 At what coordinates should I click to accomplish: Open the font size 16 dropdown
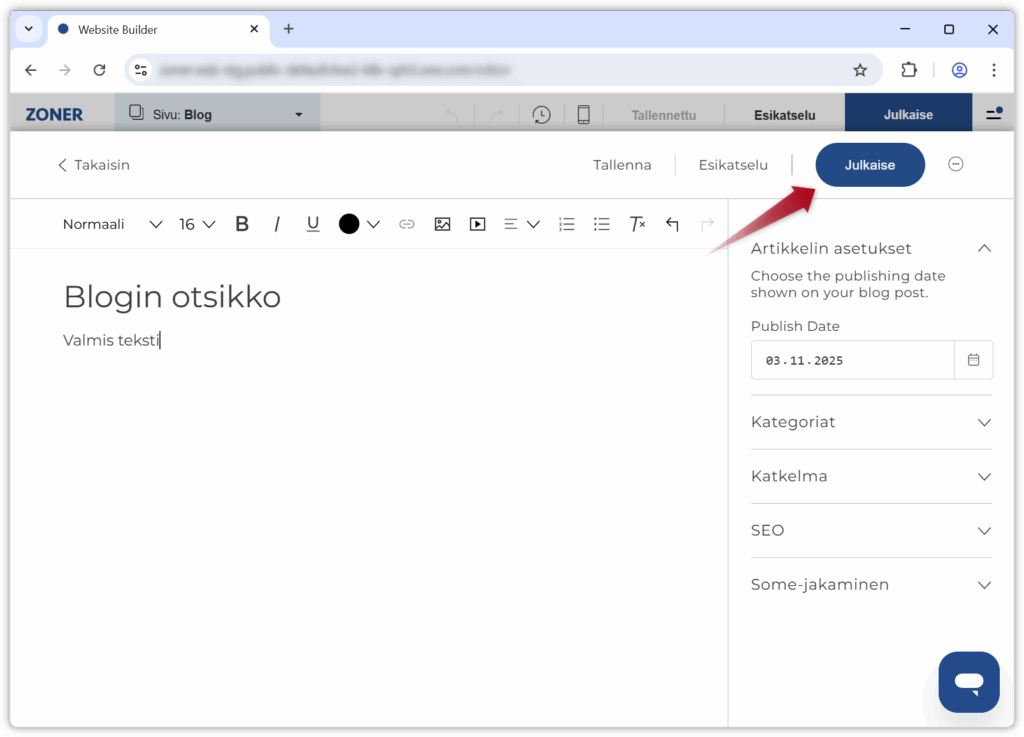click(x=197, y=224)
